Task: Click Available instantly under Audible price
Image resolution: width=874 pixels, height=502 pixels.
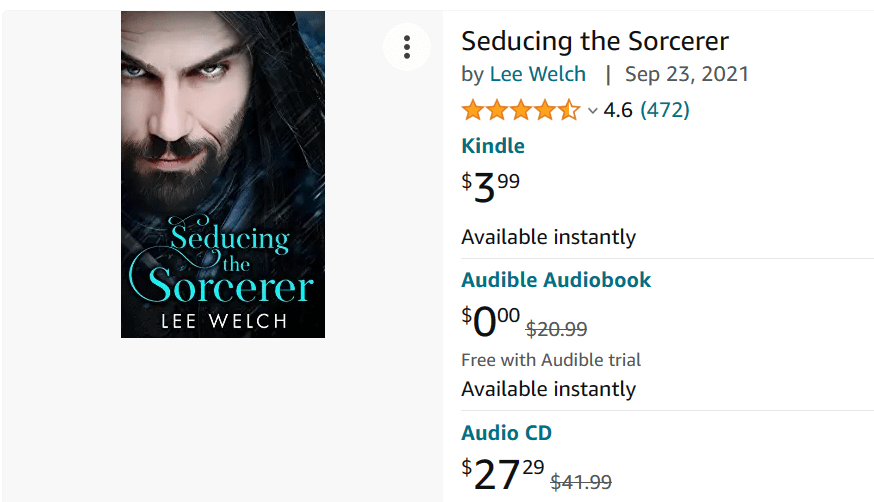Action: 548,389
